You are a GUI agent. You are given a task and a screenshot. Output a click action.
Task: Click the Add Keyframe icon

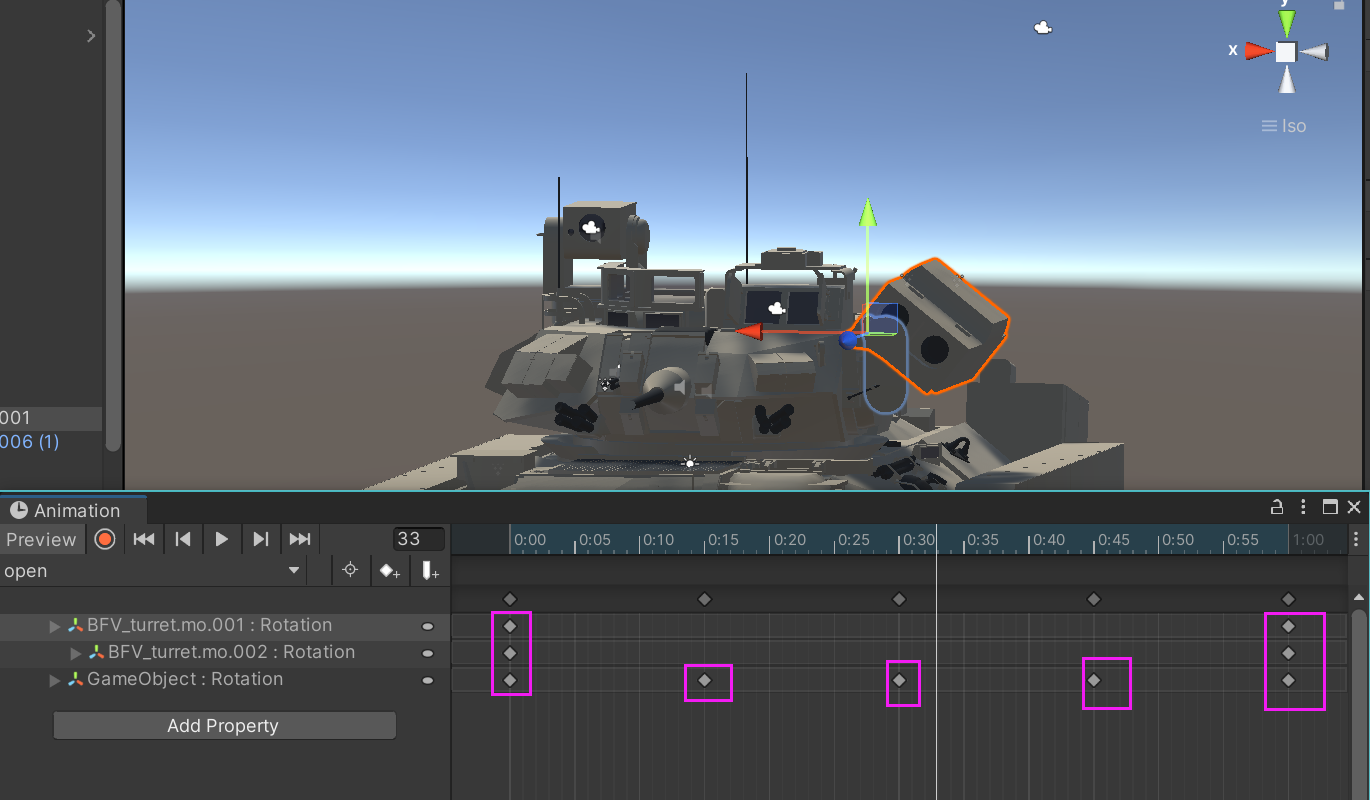[389, 571]
